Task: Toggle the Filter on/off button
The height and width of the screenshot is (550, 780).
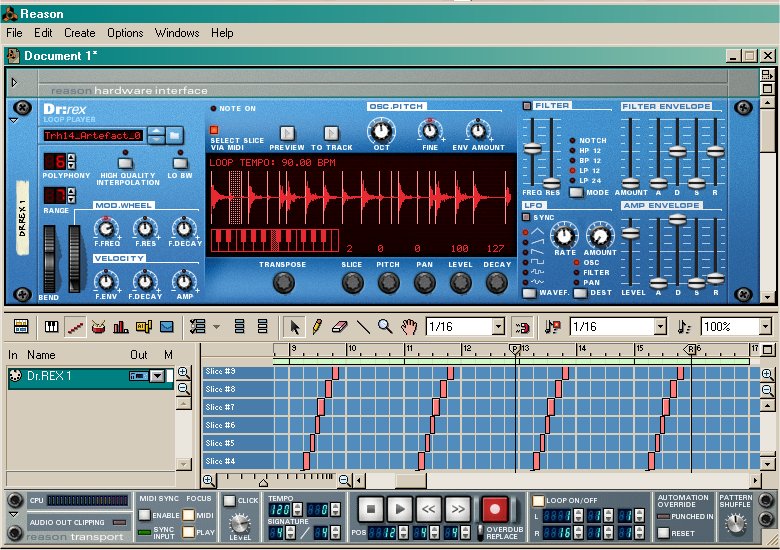Action: click(x=527, y=105)
